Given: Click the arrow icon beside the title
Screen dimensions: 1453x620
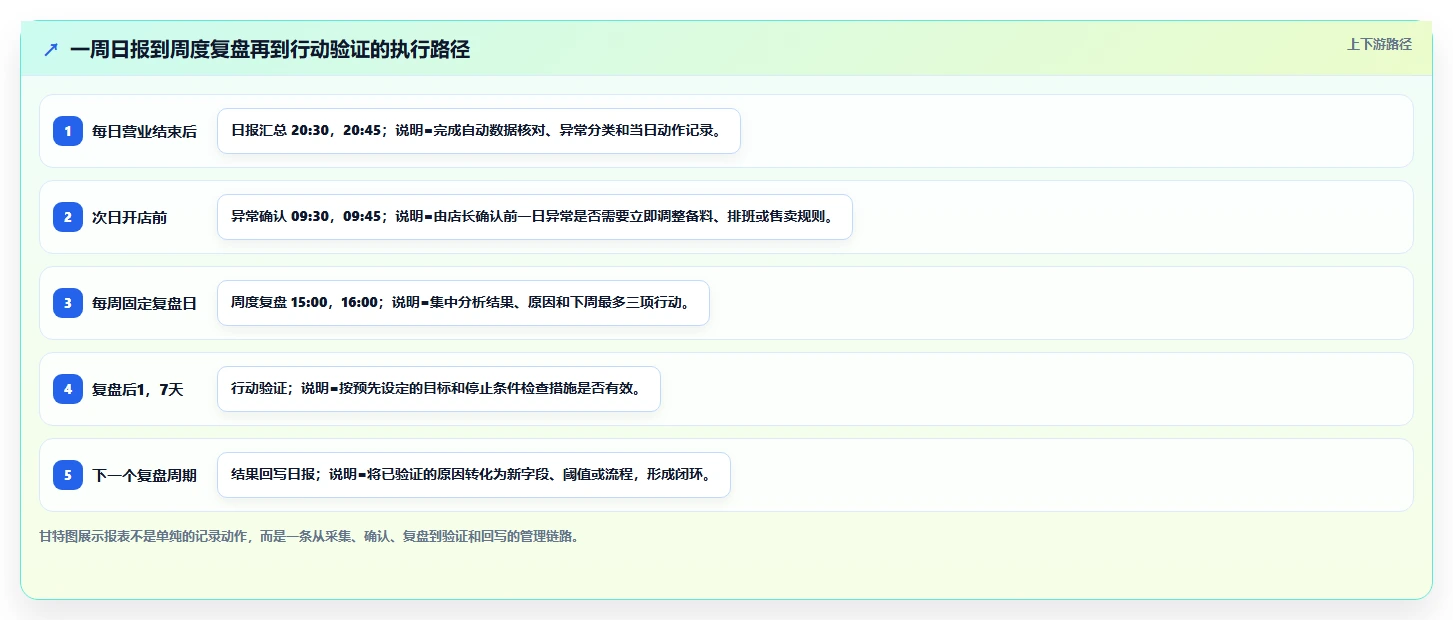Looking at the screenshot, I should pos(51,49).
